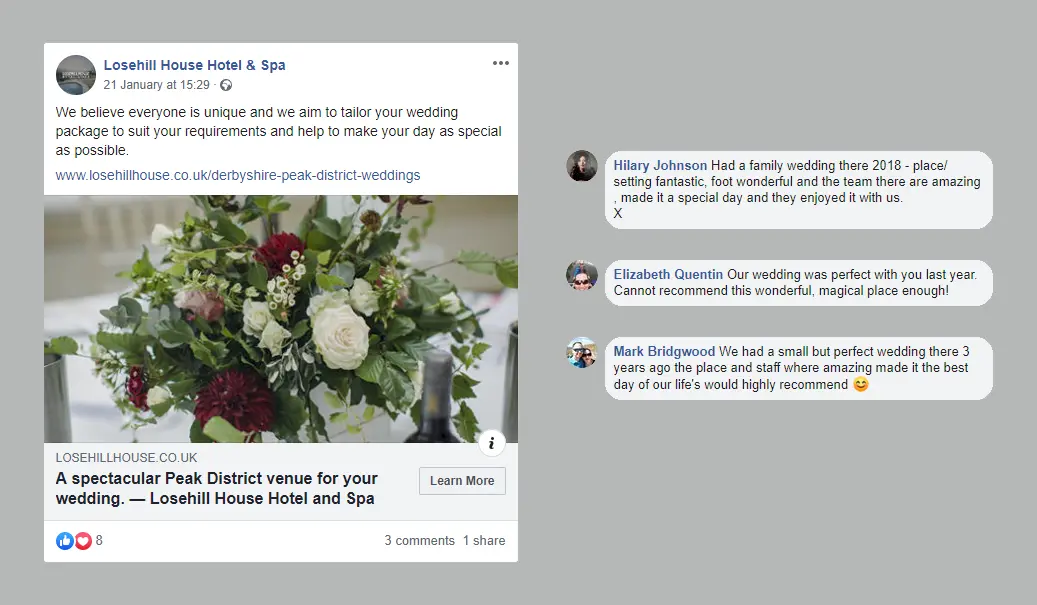
Task: Open Losehill House Hotel & Spa page name
Action: [194, 65]
